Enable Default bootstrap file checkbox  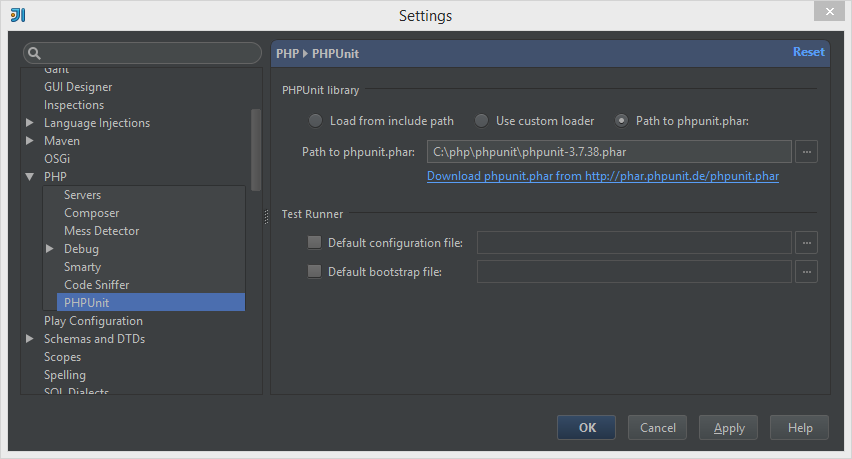(315, 271)
